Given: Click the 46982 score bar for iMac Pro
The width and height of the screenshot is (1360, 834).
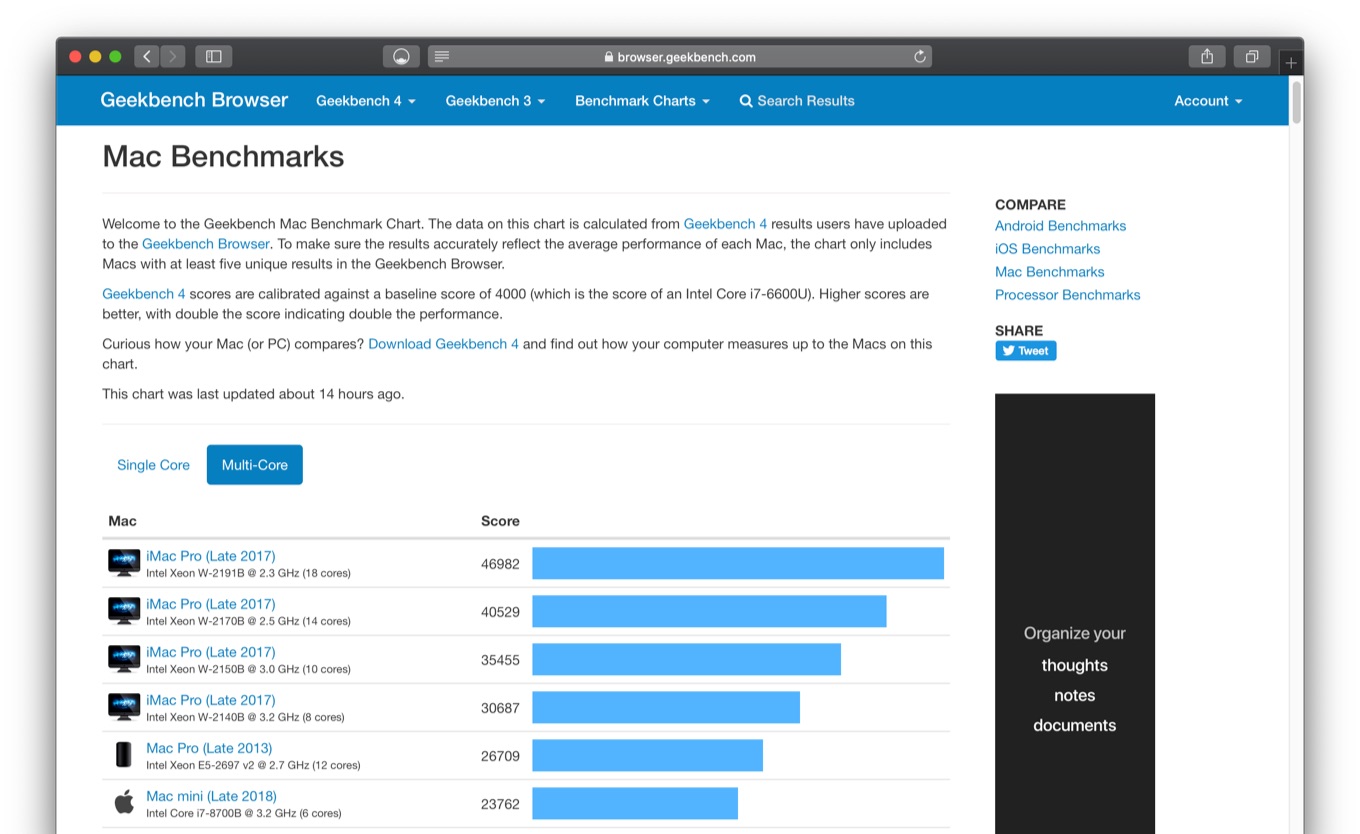Looking at the screenshot, I should [737, 563].
